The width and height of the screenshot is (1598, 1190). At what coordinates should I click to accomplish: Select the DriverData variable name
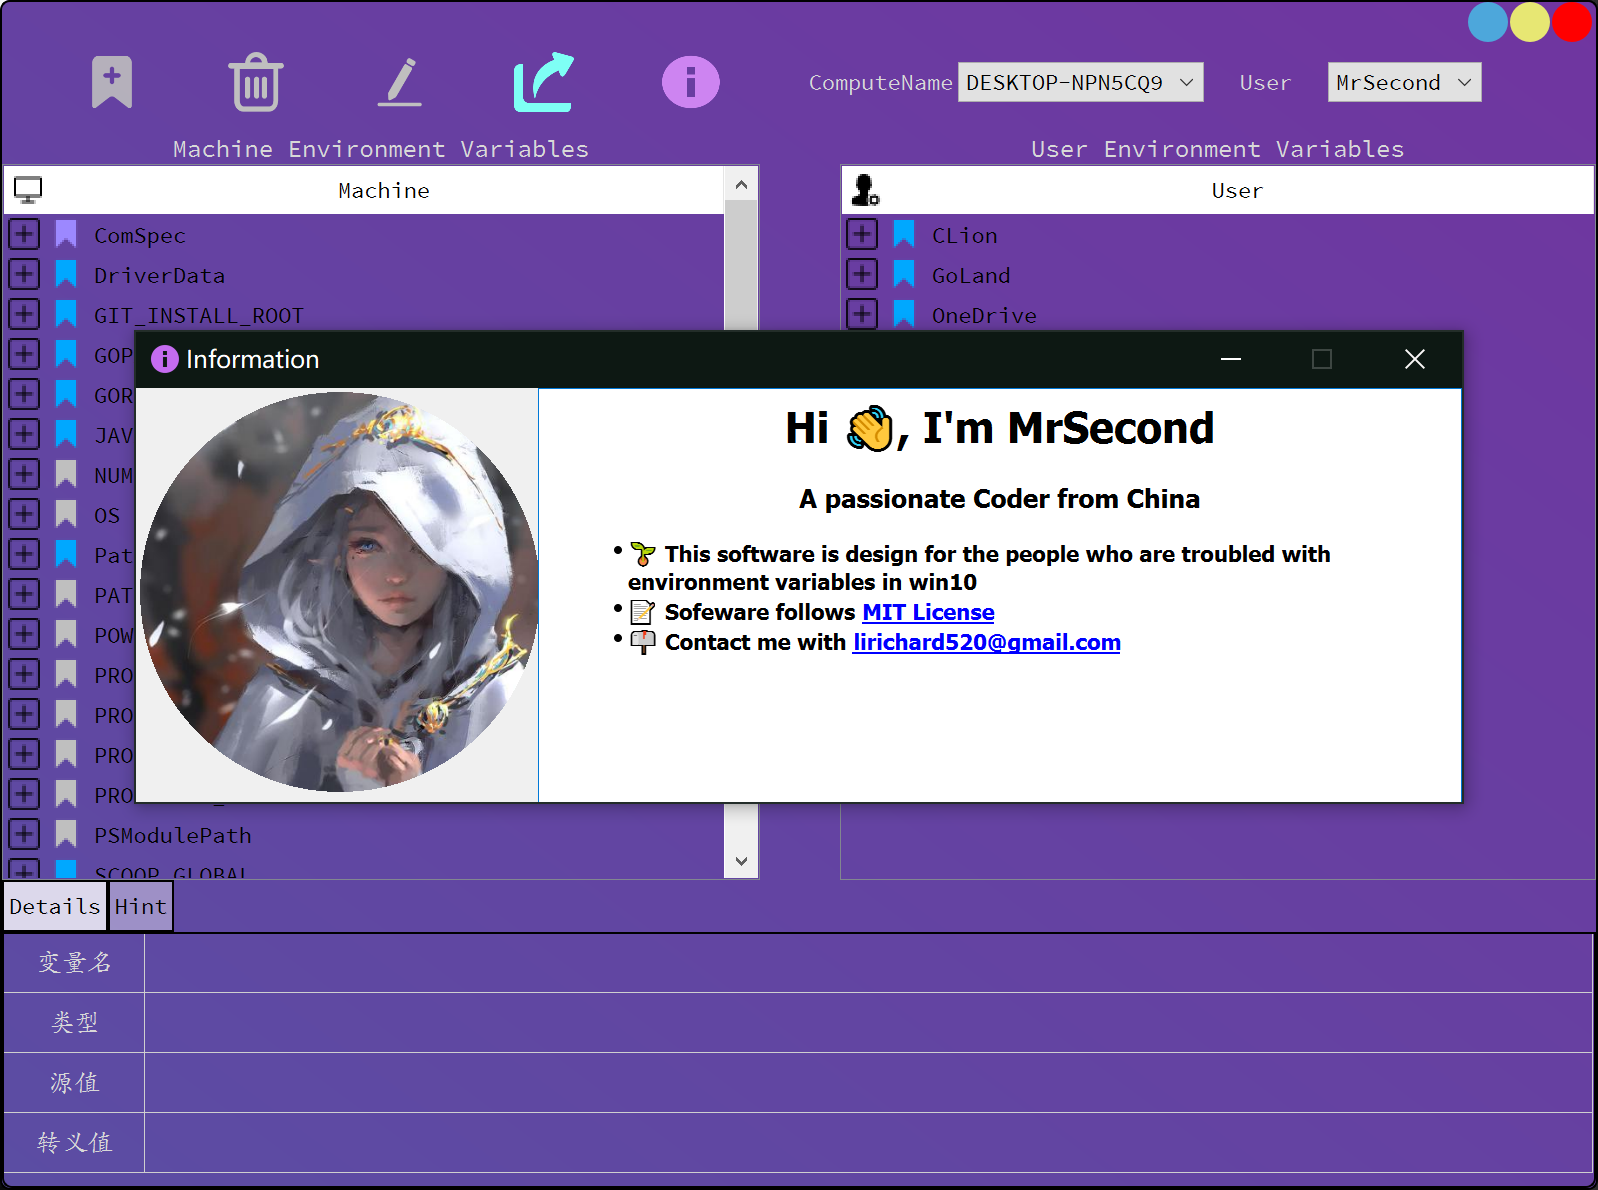point(159,276)
